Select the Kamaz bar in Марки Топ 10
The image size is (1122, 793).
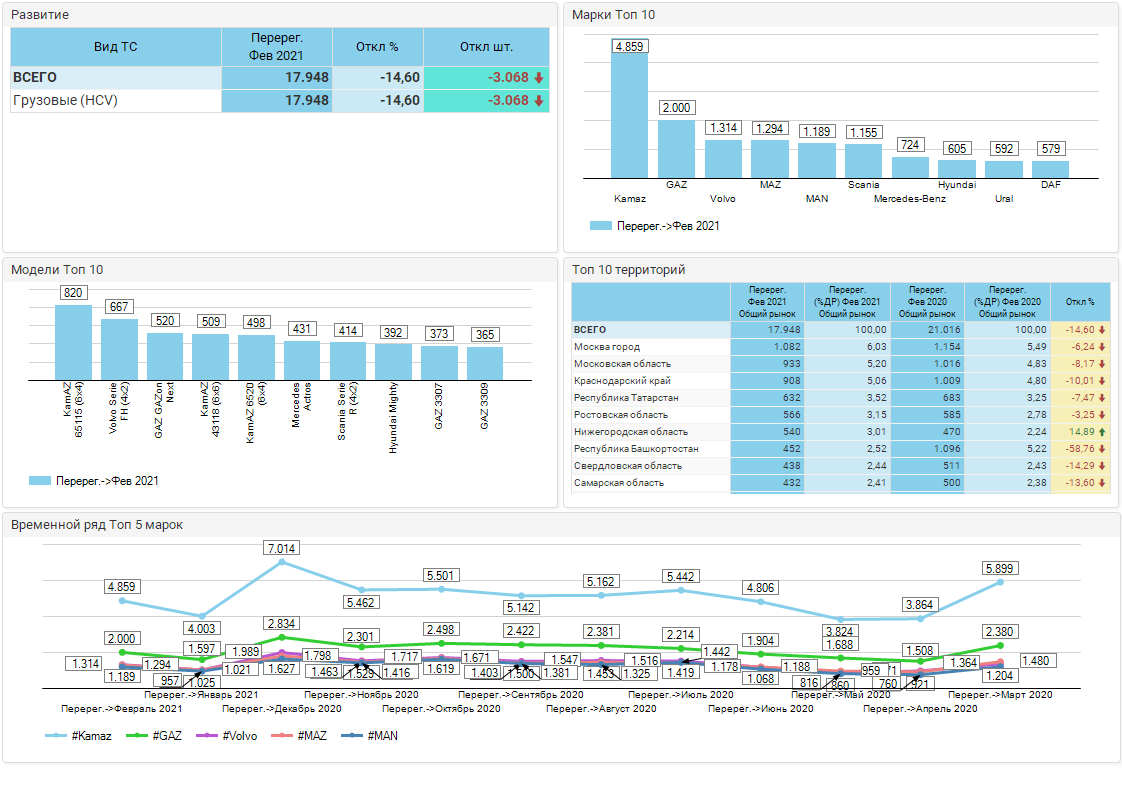(629, 113)
